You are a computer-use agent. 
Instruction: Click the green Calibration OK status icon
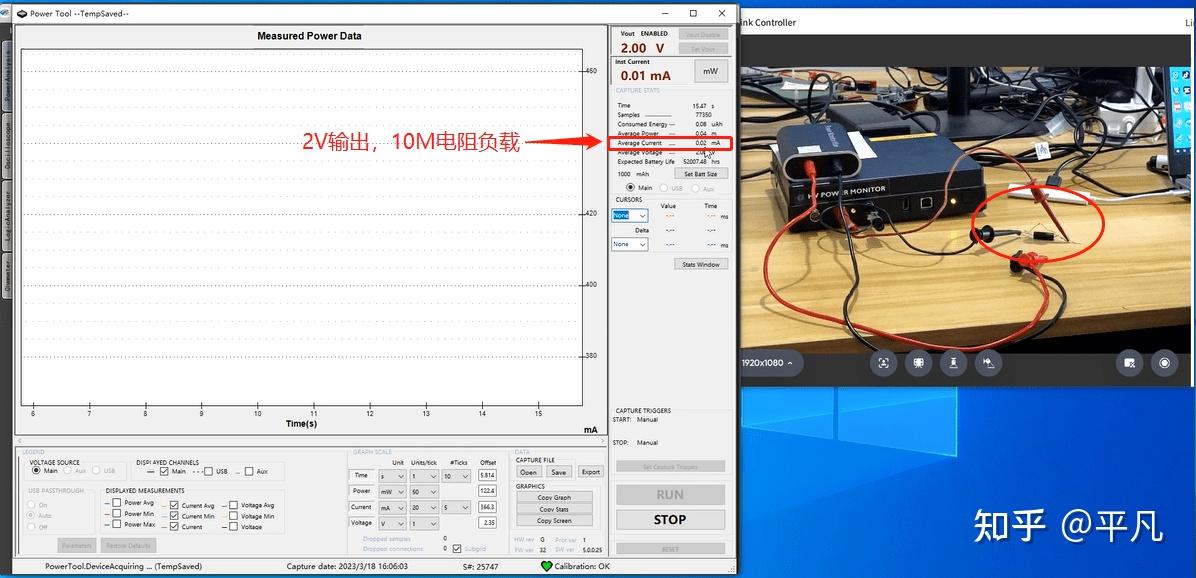(x=545, y=565)
